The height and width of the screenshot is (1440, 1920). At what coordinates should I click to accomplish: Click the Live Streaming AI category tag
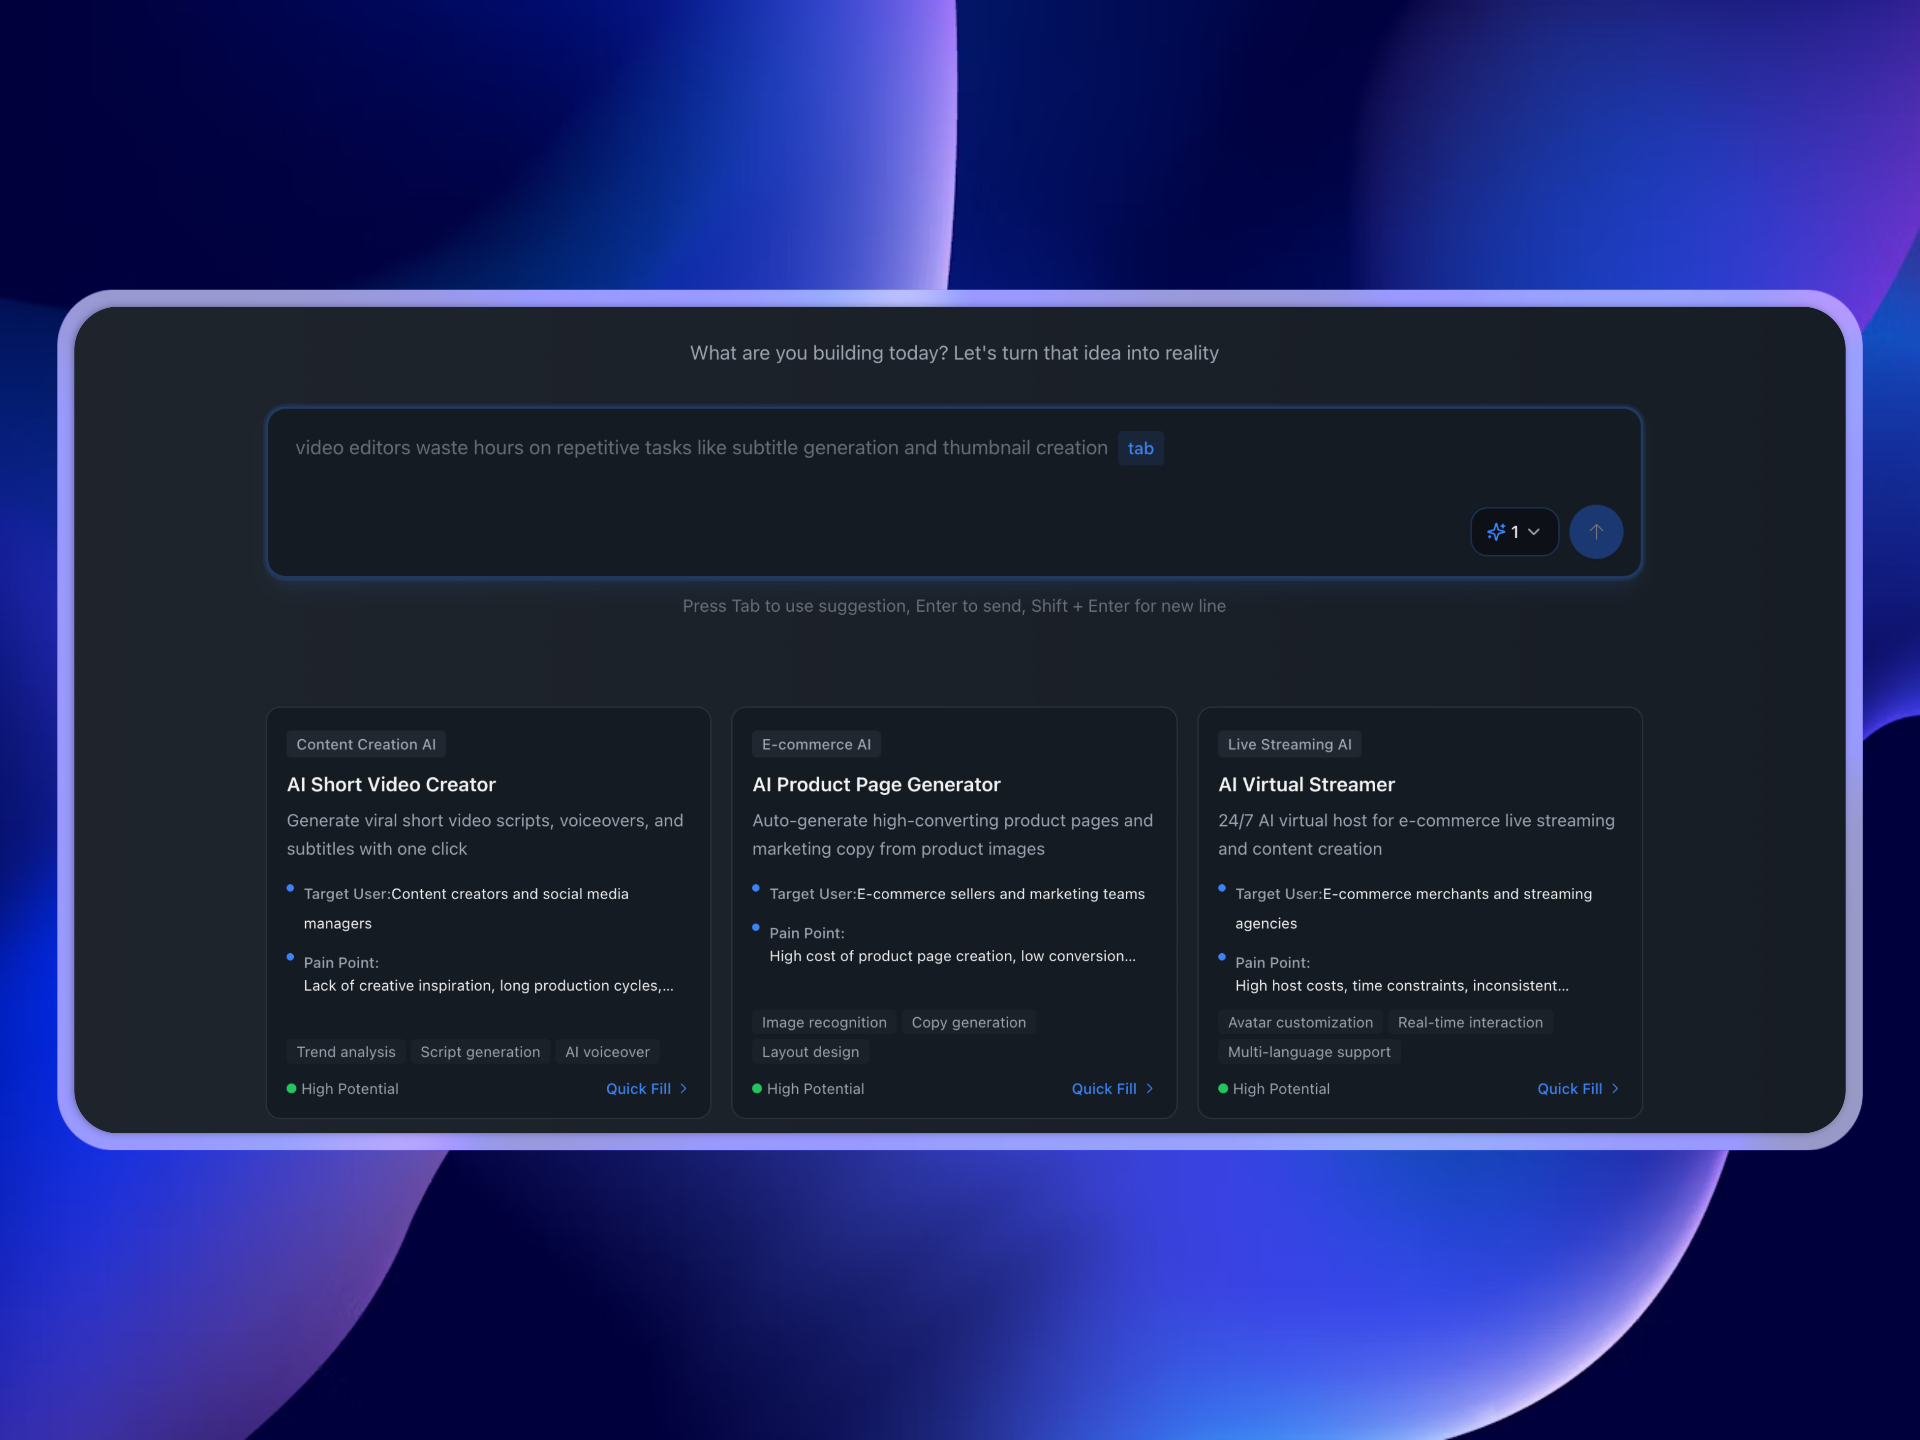(x=1289, y=744)
